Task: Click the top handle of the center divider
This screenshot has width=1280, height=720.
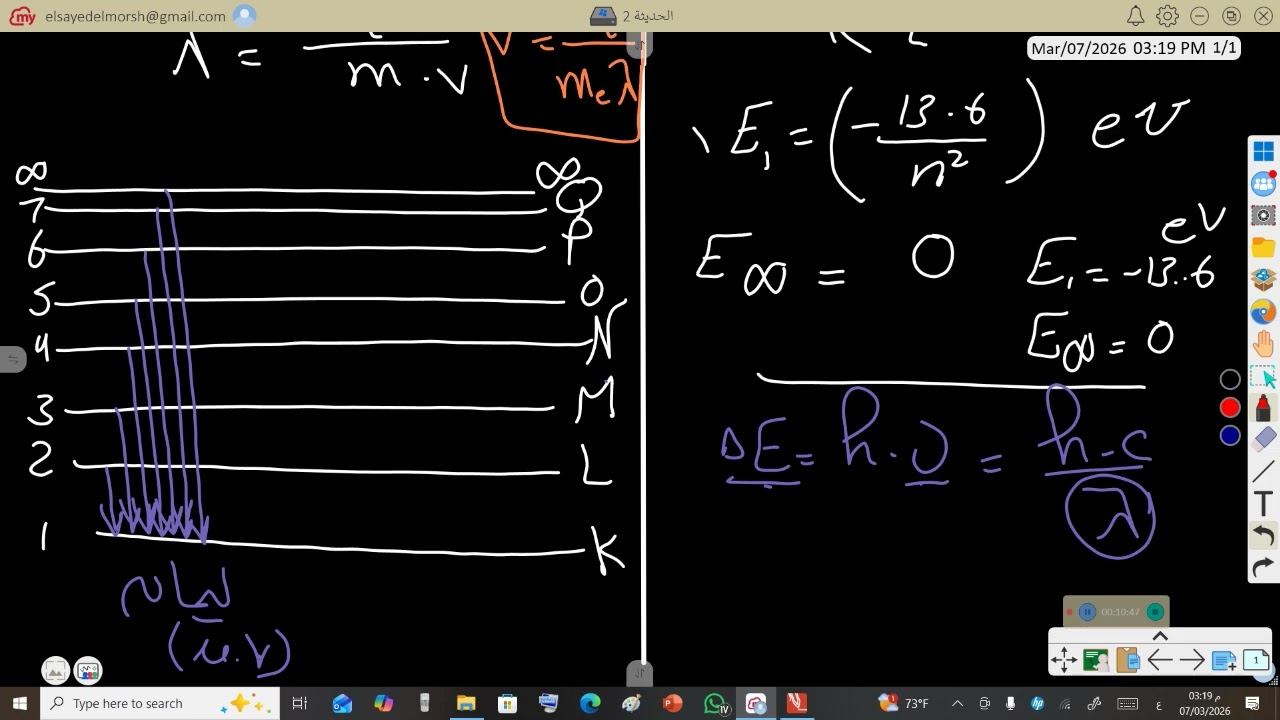Action: point(639,43)
